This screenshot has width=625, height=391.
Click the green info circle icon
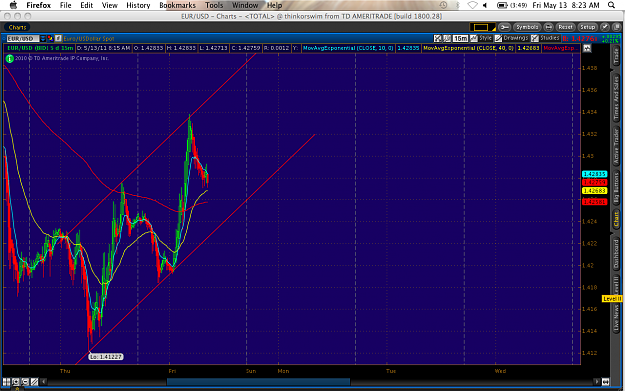[10, 59]
